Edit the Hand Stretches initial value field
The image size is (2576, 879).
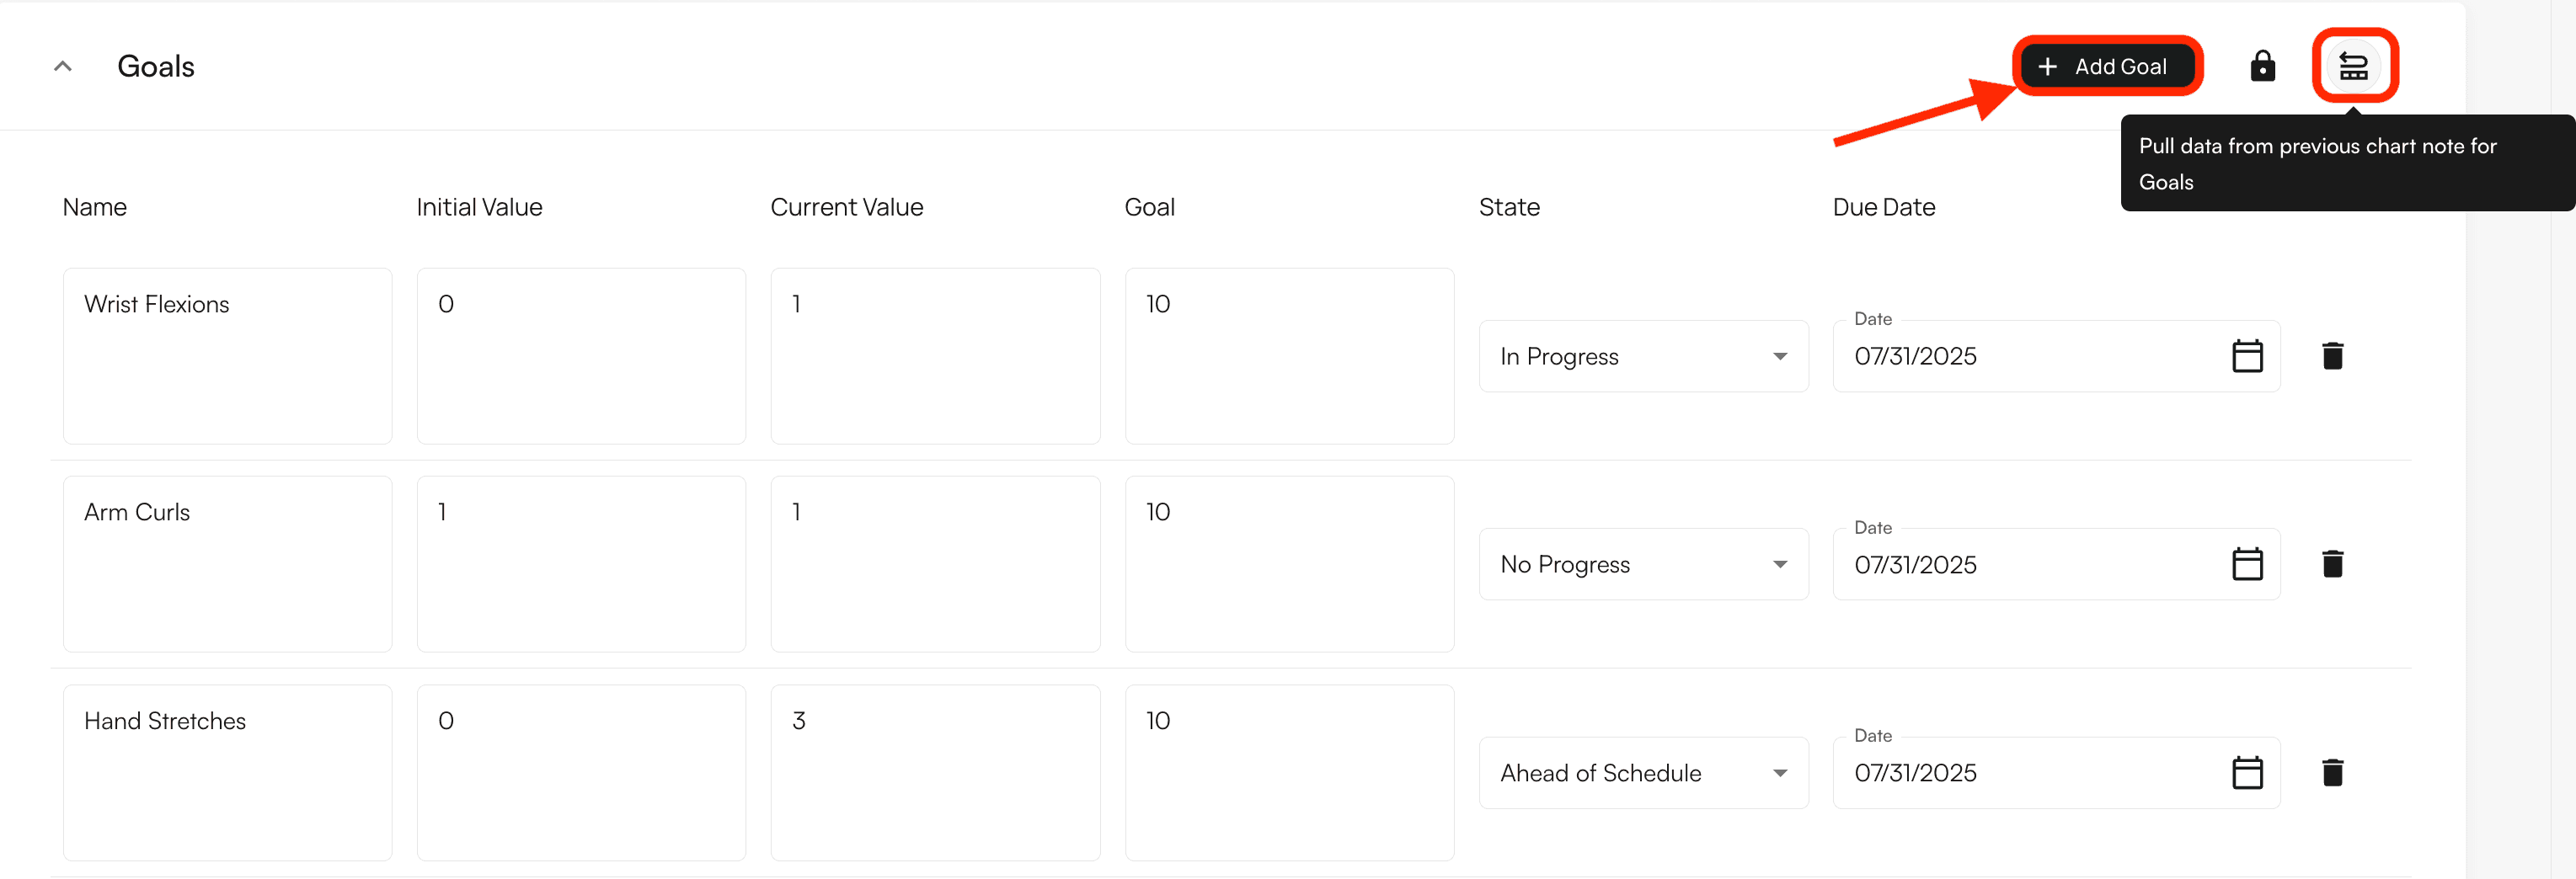pyautogui.click(x=581, y=771)
